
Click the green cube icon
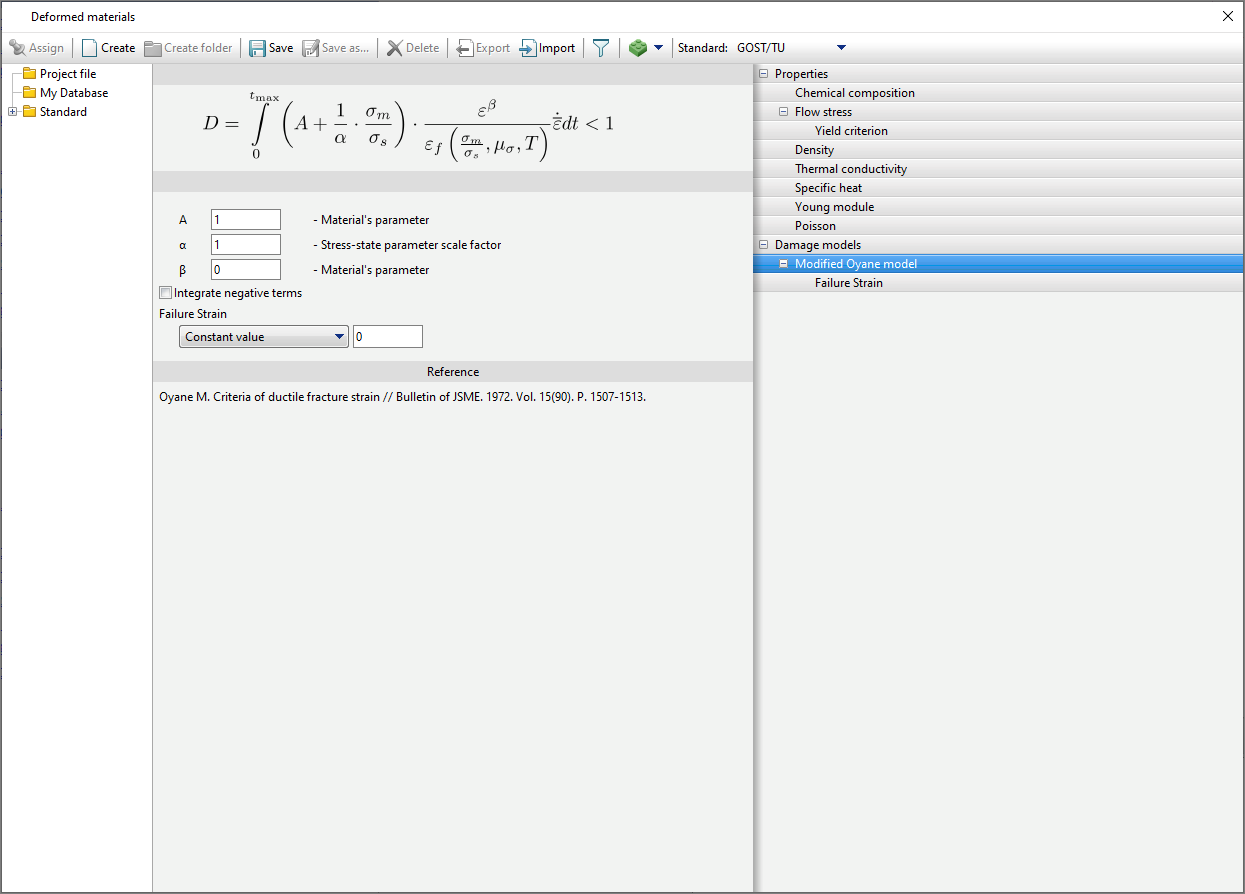click(637, 48)
